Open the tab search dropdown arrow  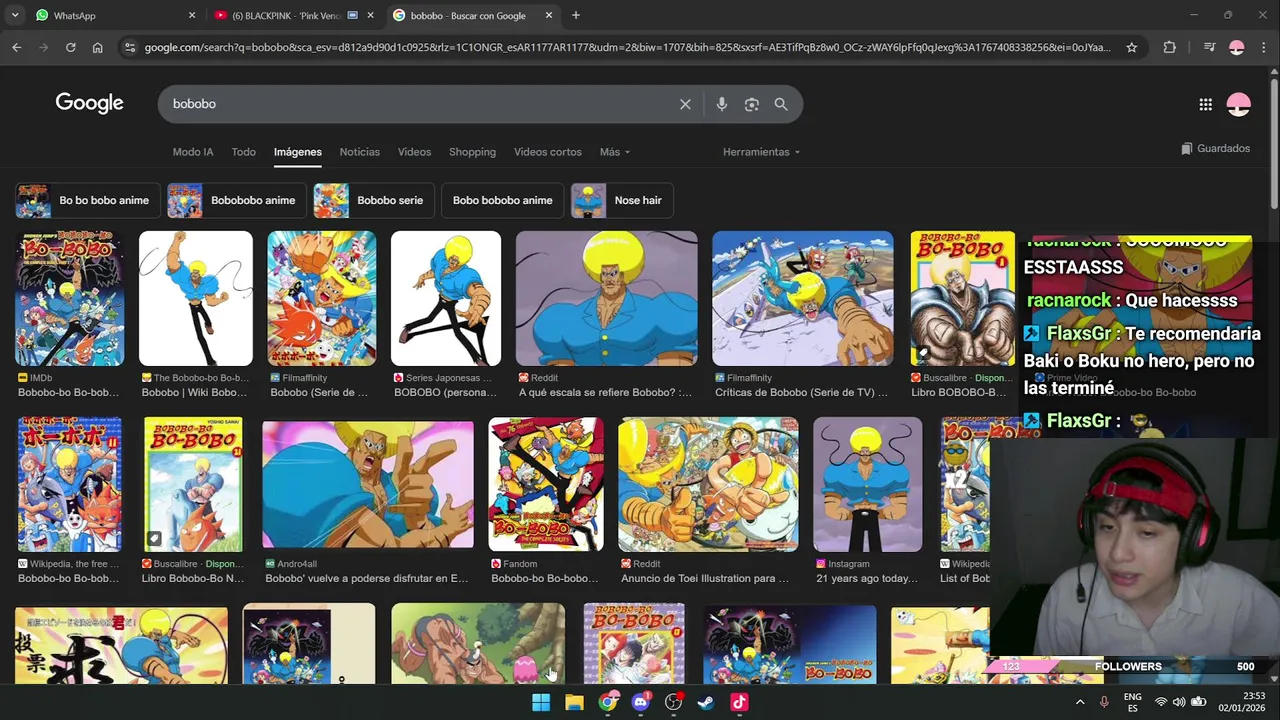pos(15,15)
